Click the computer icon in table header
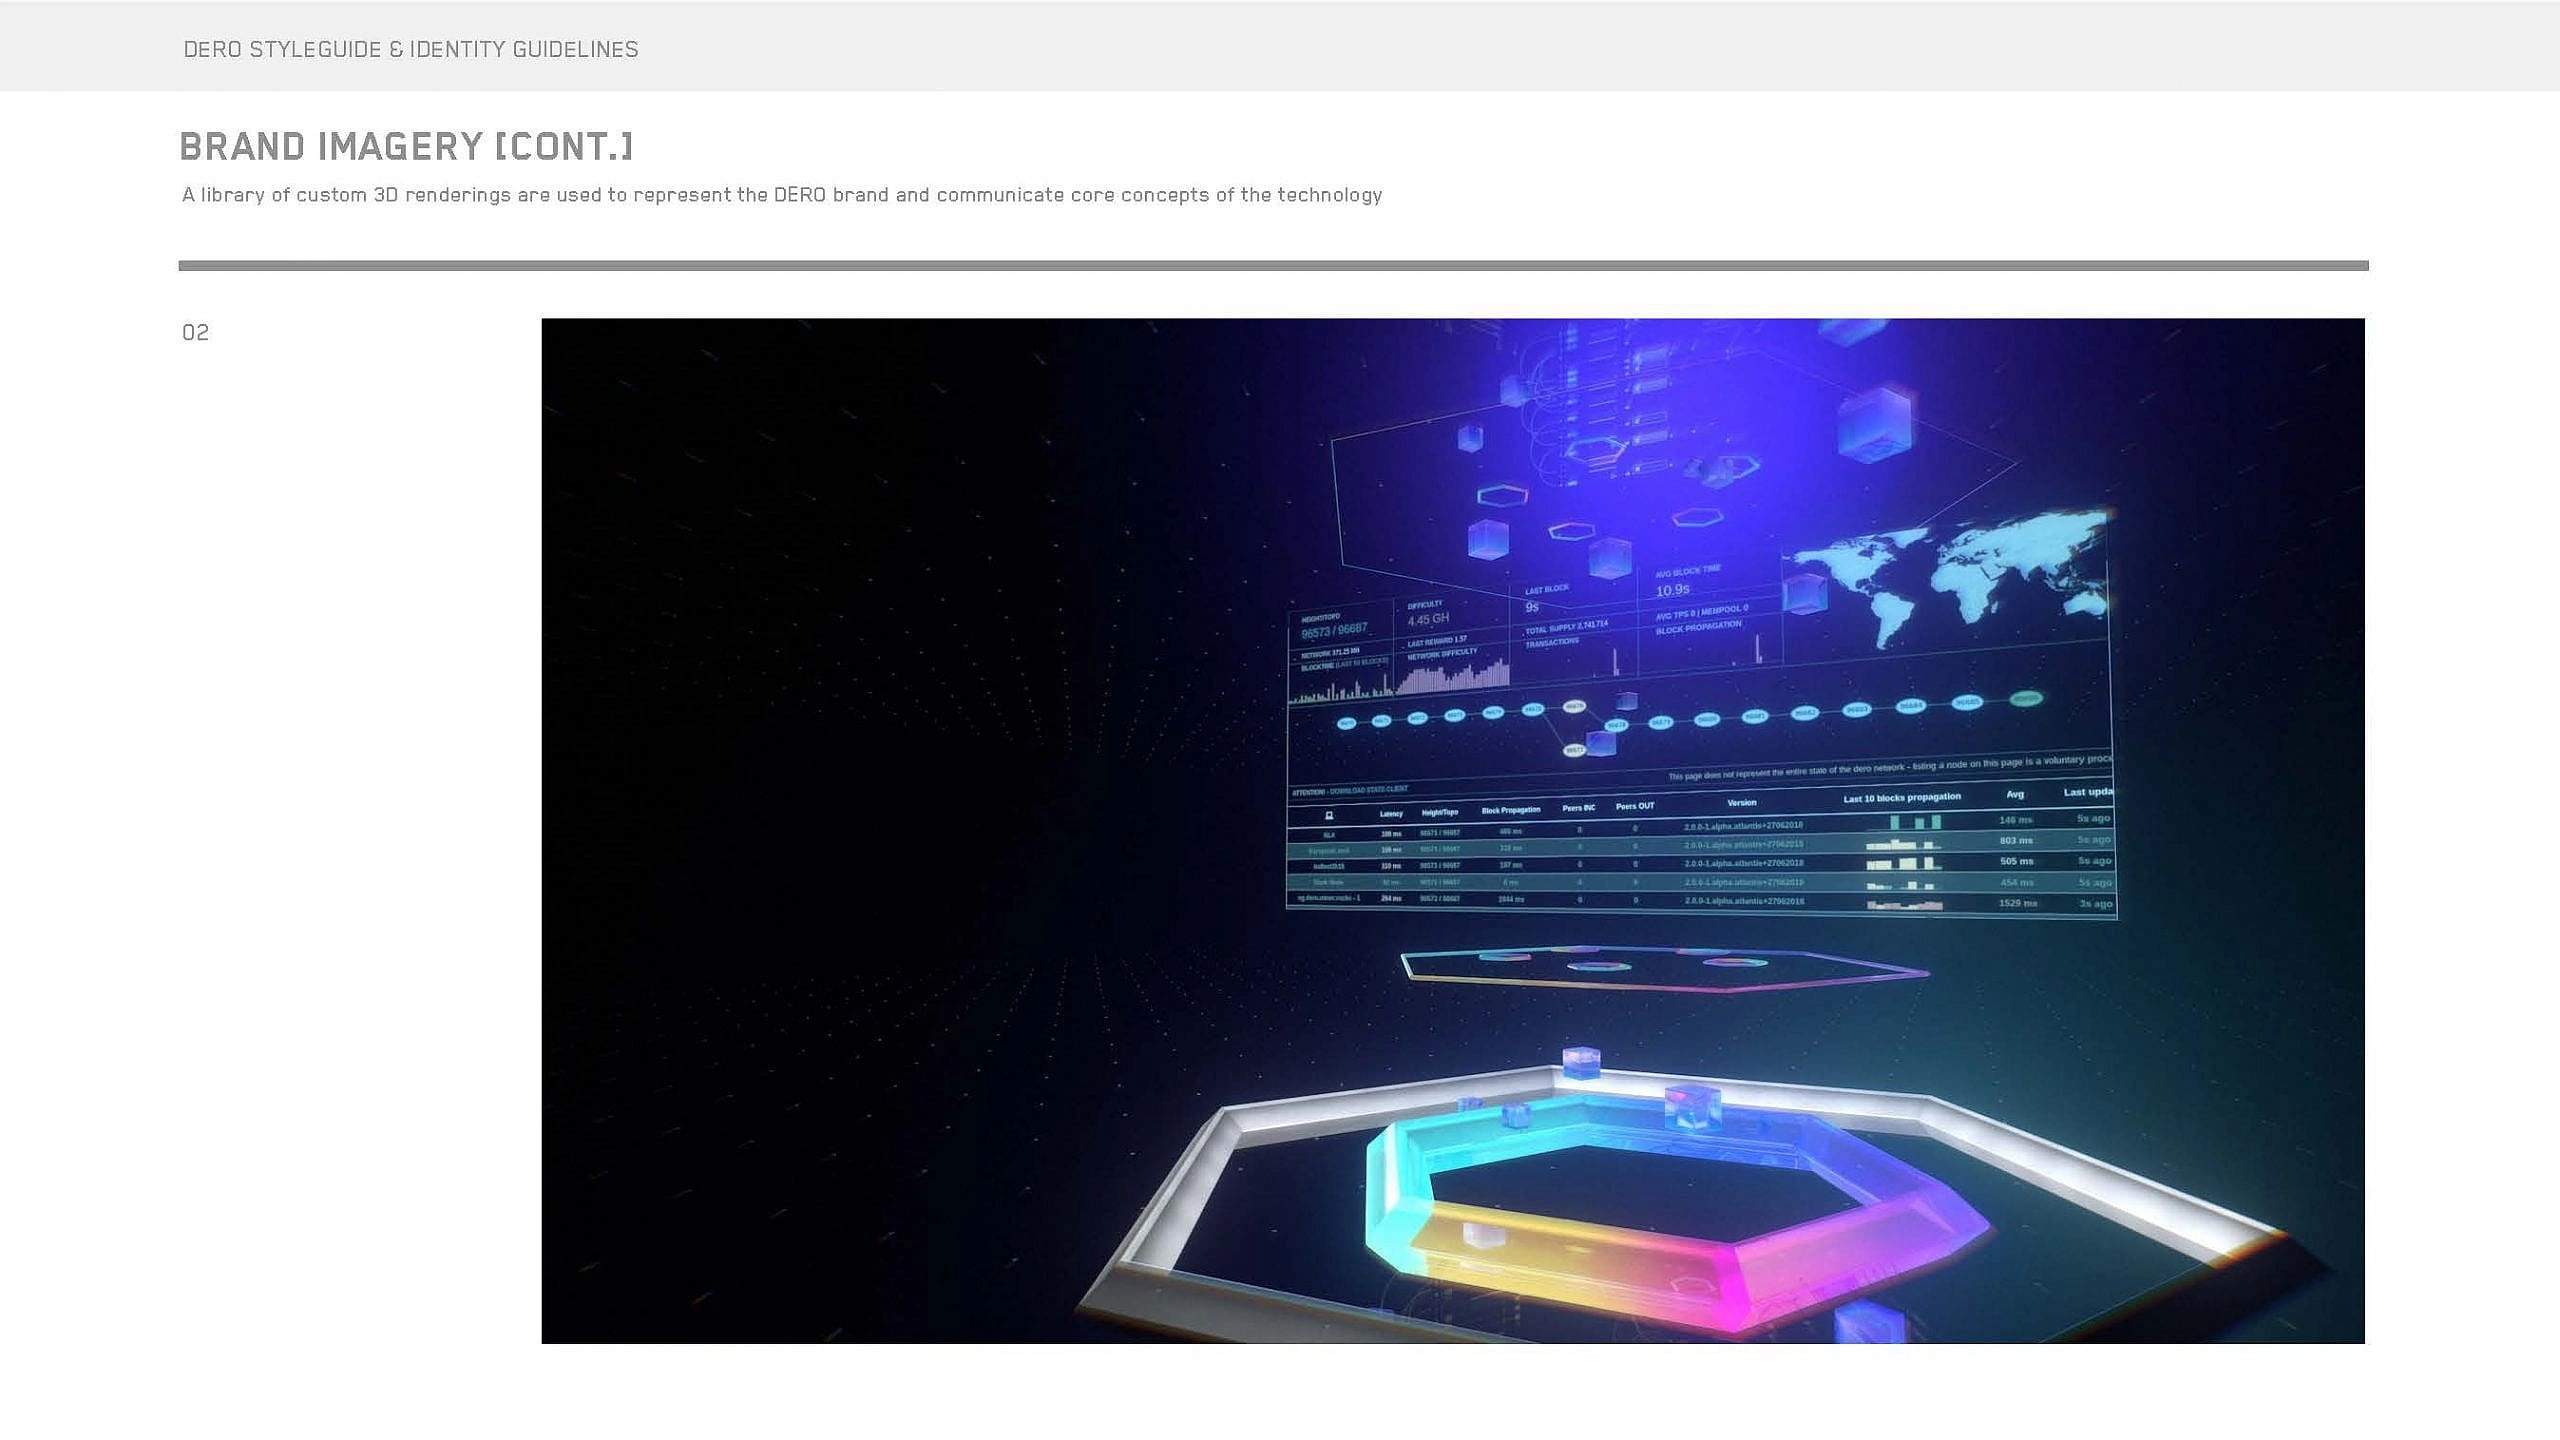Viewport: 2560px width, 1440px height. (1329, 815)
